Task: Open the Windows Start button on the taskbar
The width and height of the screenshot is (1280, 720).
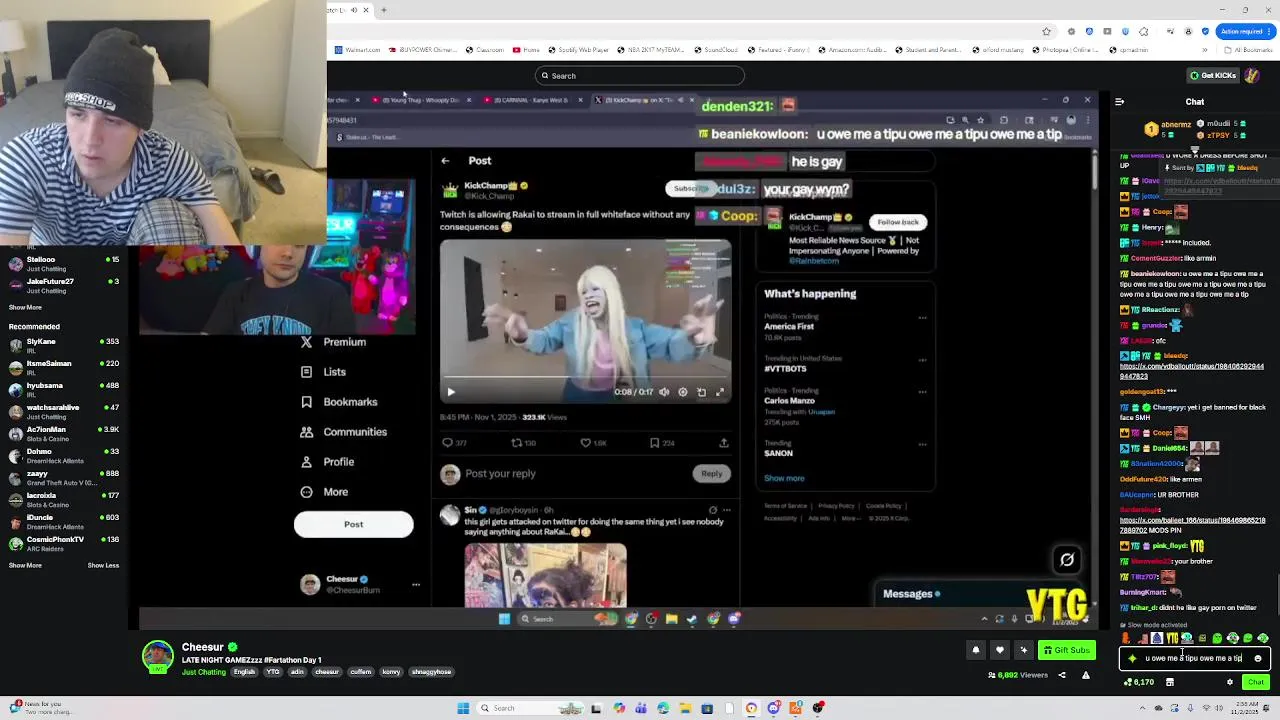Action: click(463, 708)
